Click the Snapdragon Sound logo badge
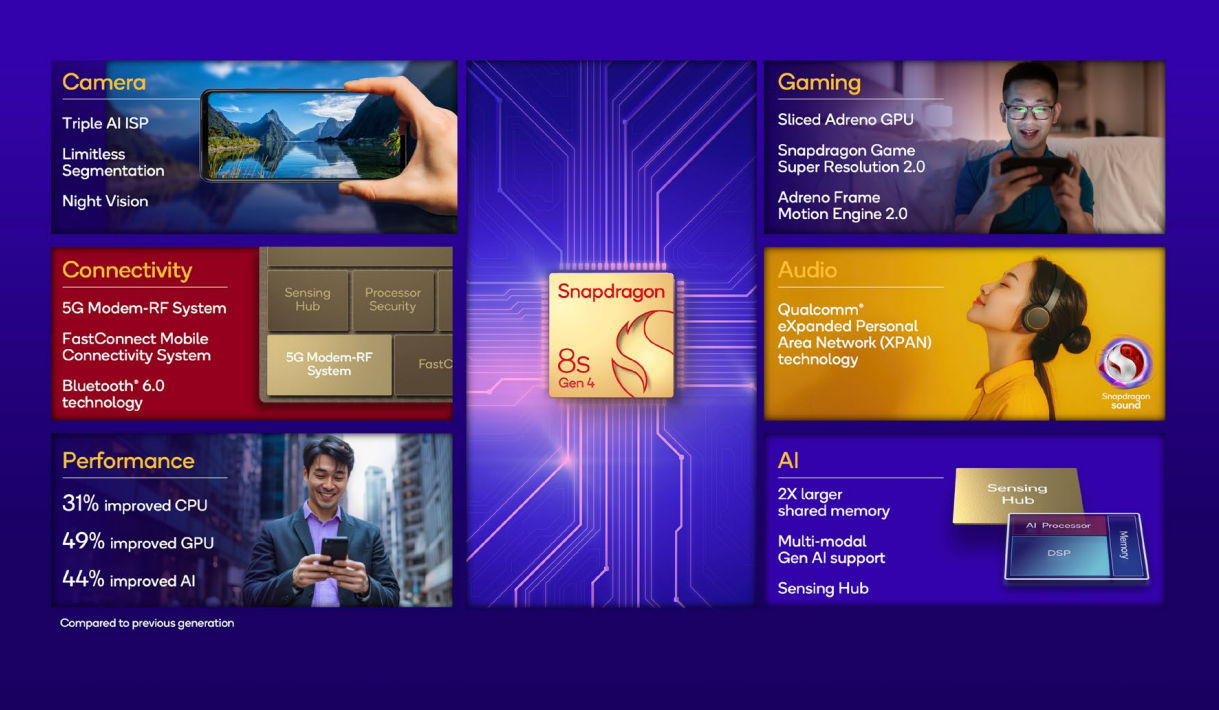1219x710 pixels. [1125, 373]
